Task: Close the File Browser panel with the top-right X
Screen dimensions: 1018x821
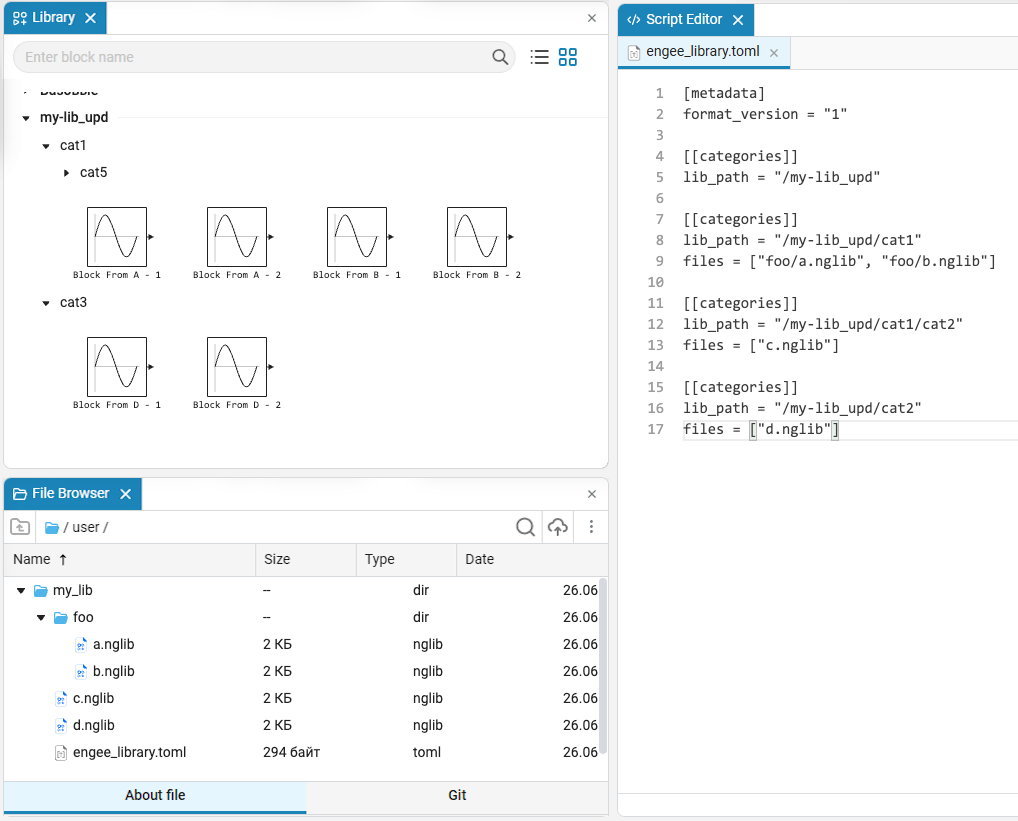Action: click(591, 494)
